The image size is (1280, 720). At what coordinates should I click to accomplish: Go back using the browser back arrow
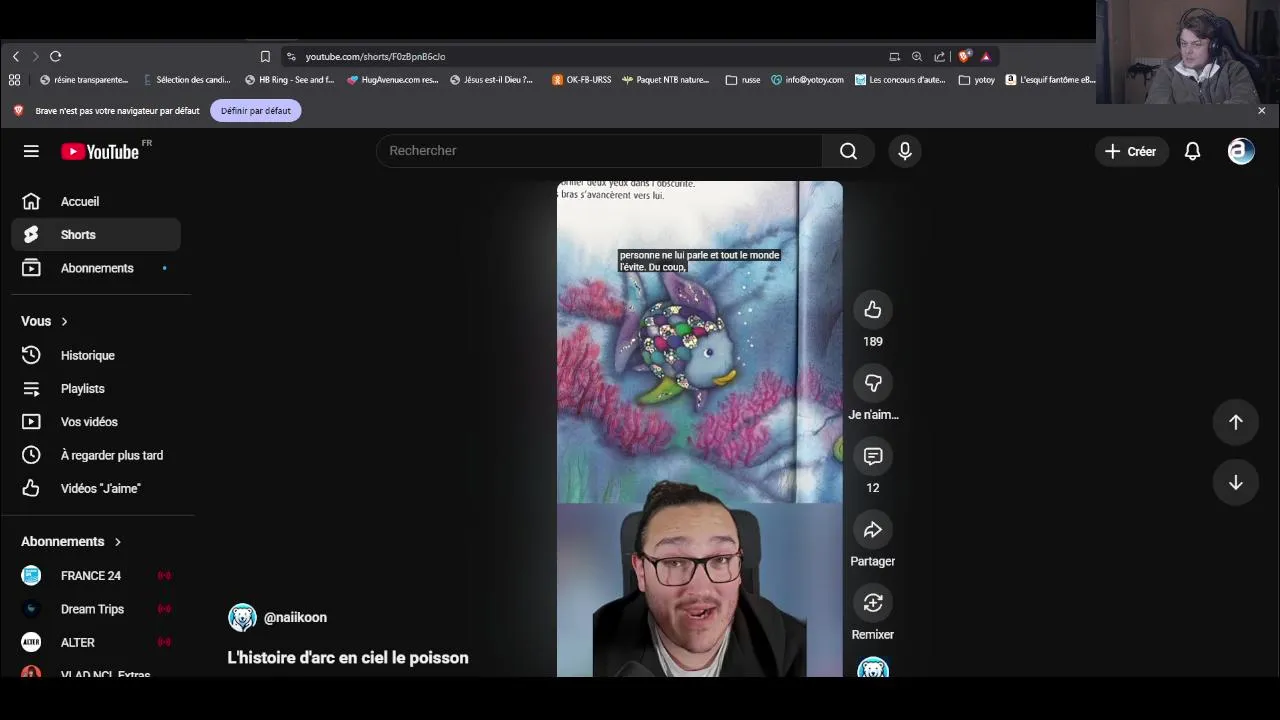click(x=15, y=57)
